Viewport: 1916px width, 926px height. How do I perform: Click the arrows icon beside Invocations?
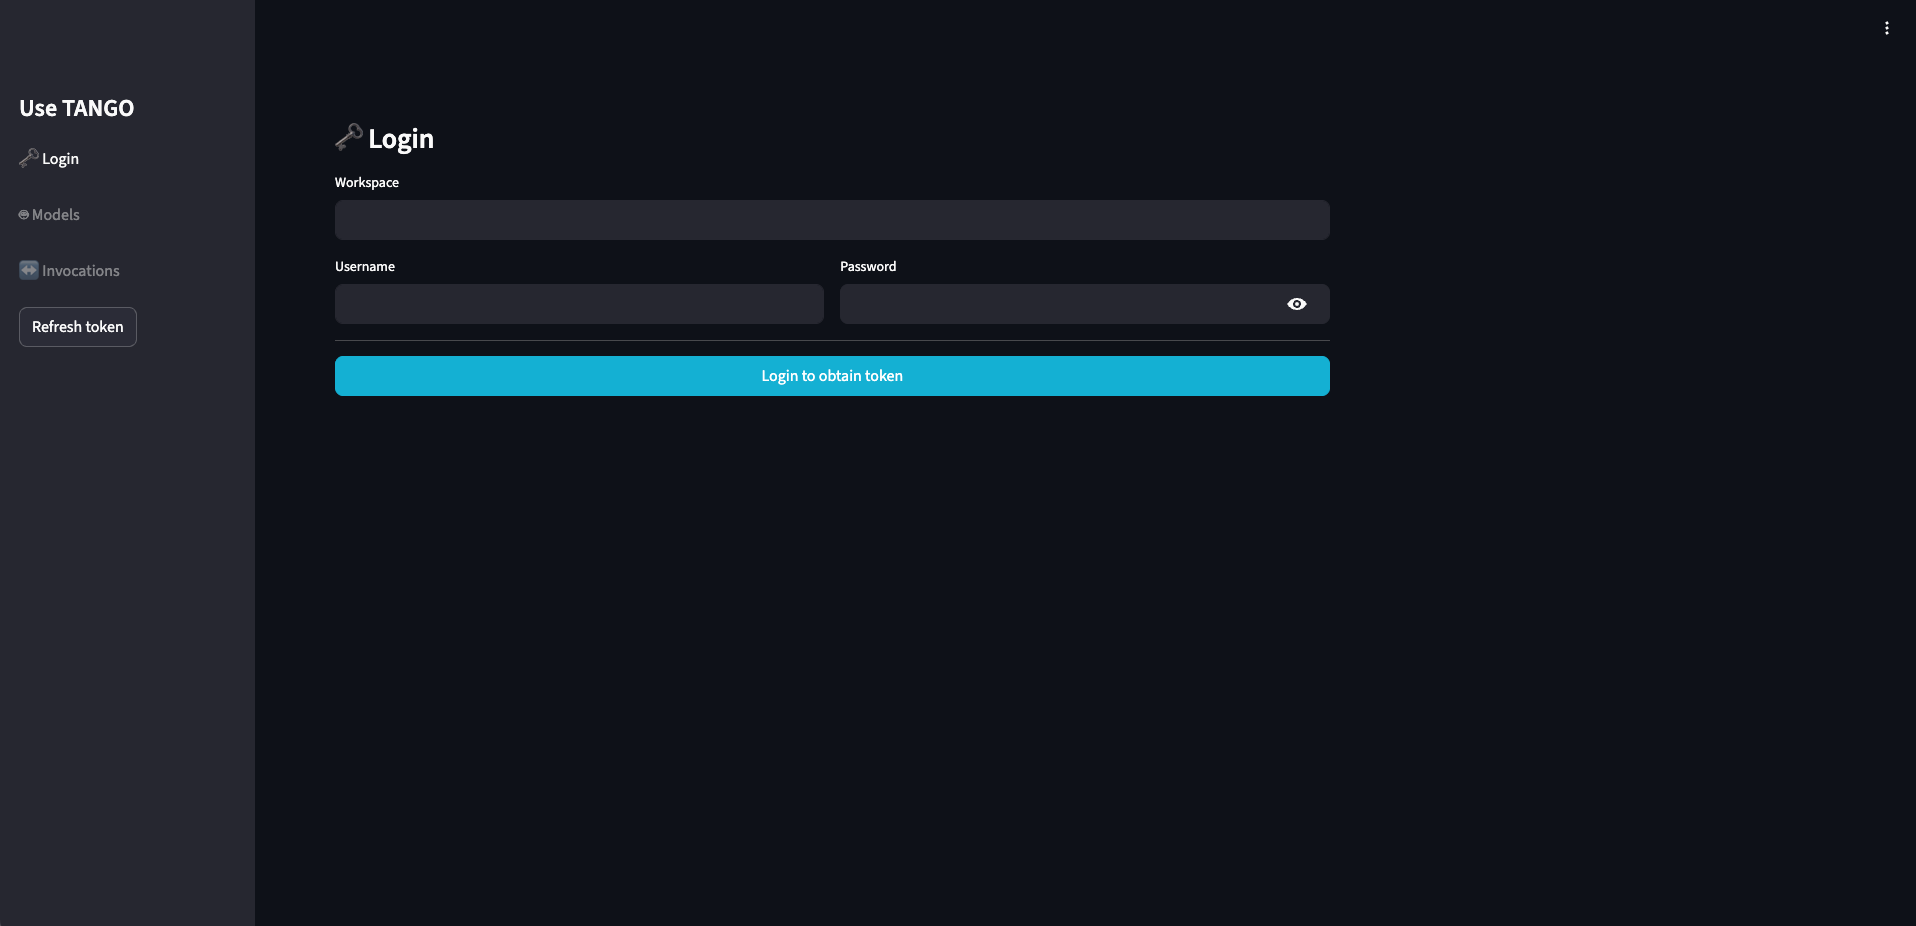[x=28, y=270]
